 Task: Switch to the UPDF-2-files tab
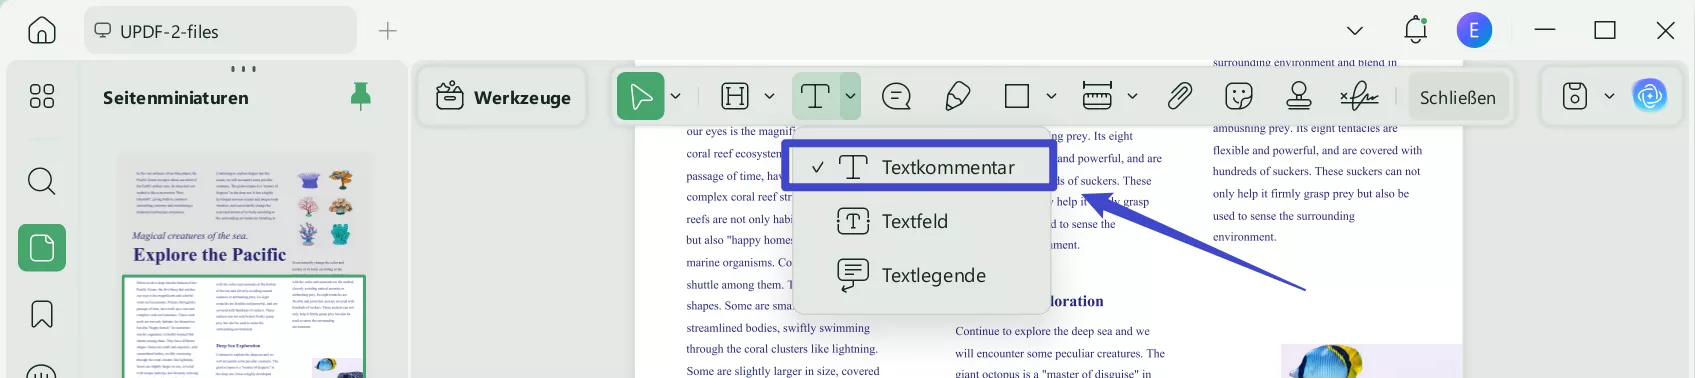(x=220, y=31)
